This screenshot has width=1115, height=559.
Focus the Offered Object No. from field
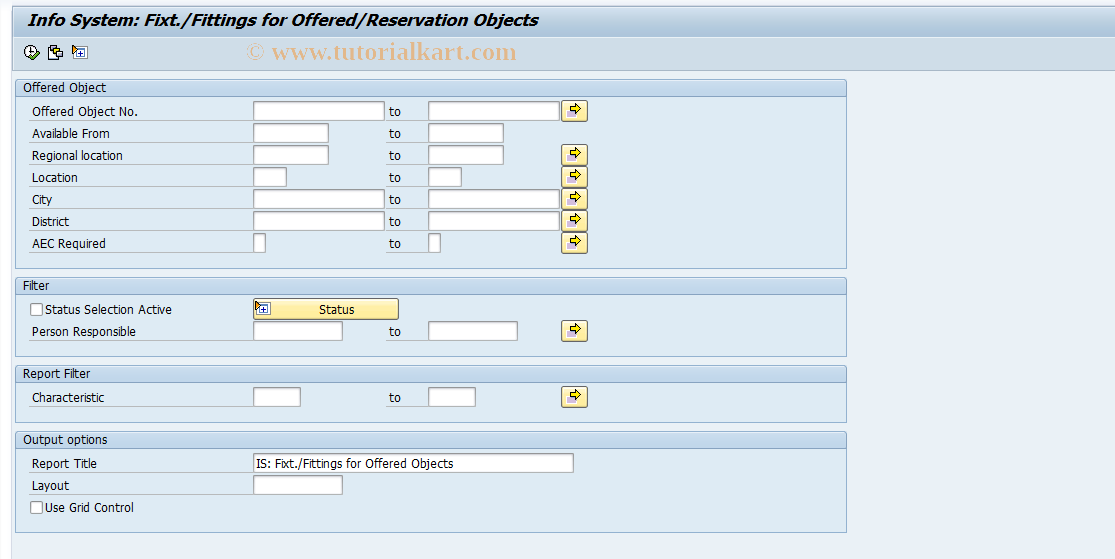(x=319, y=111)
